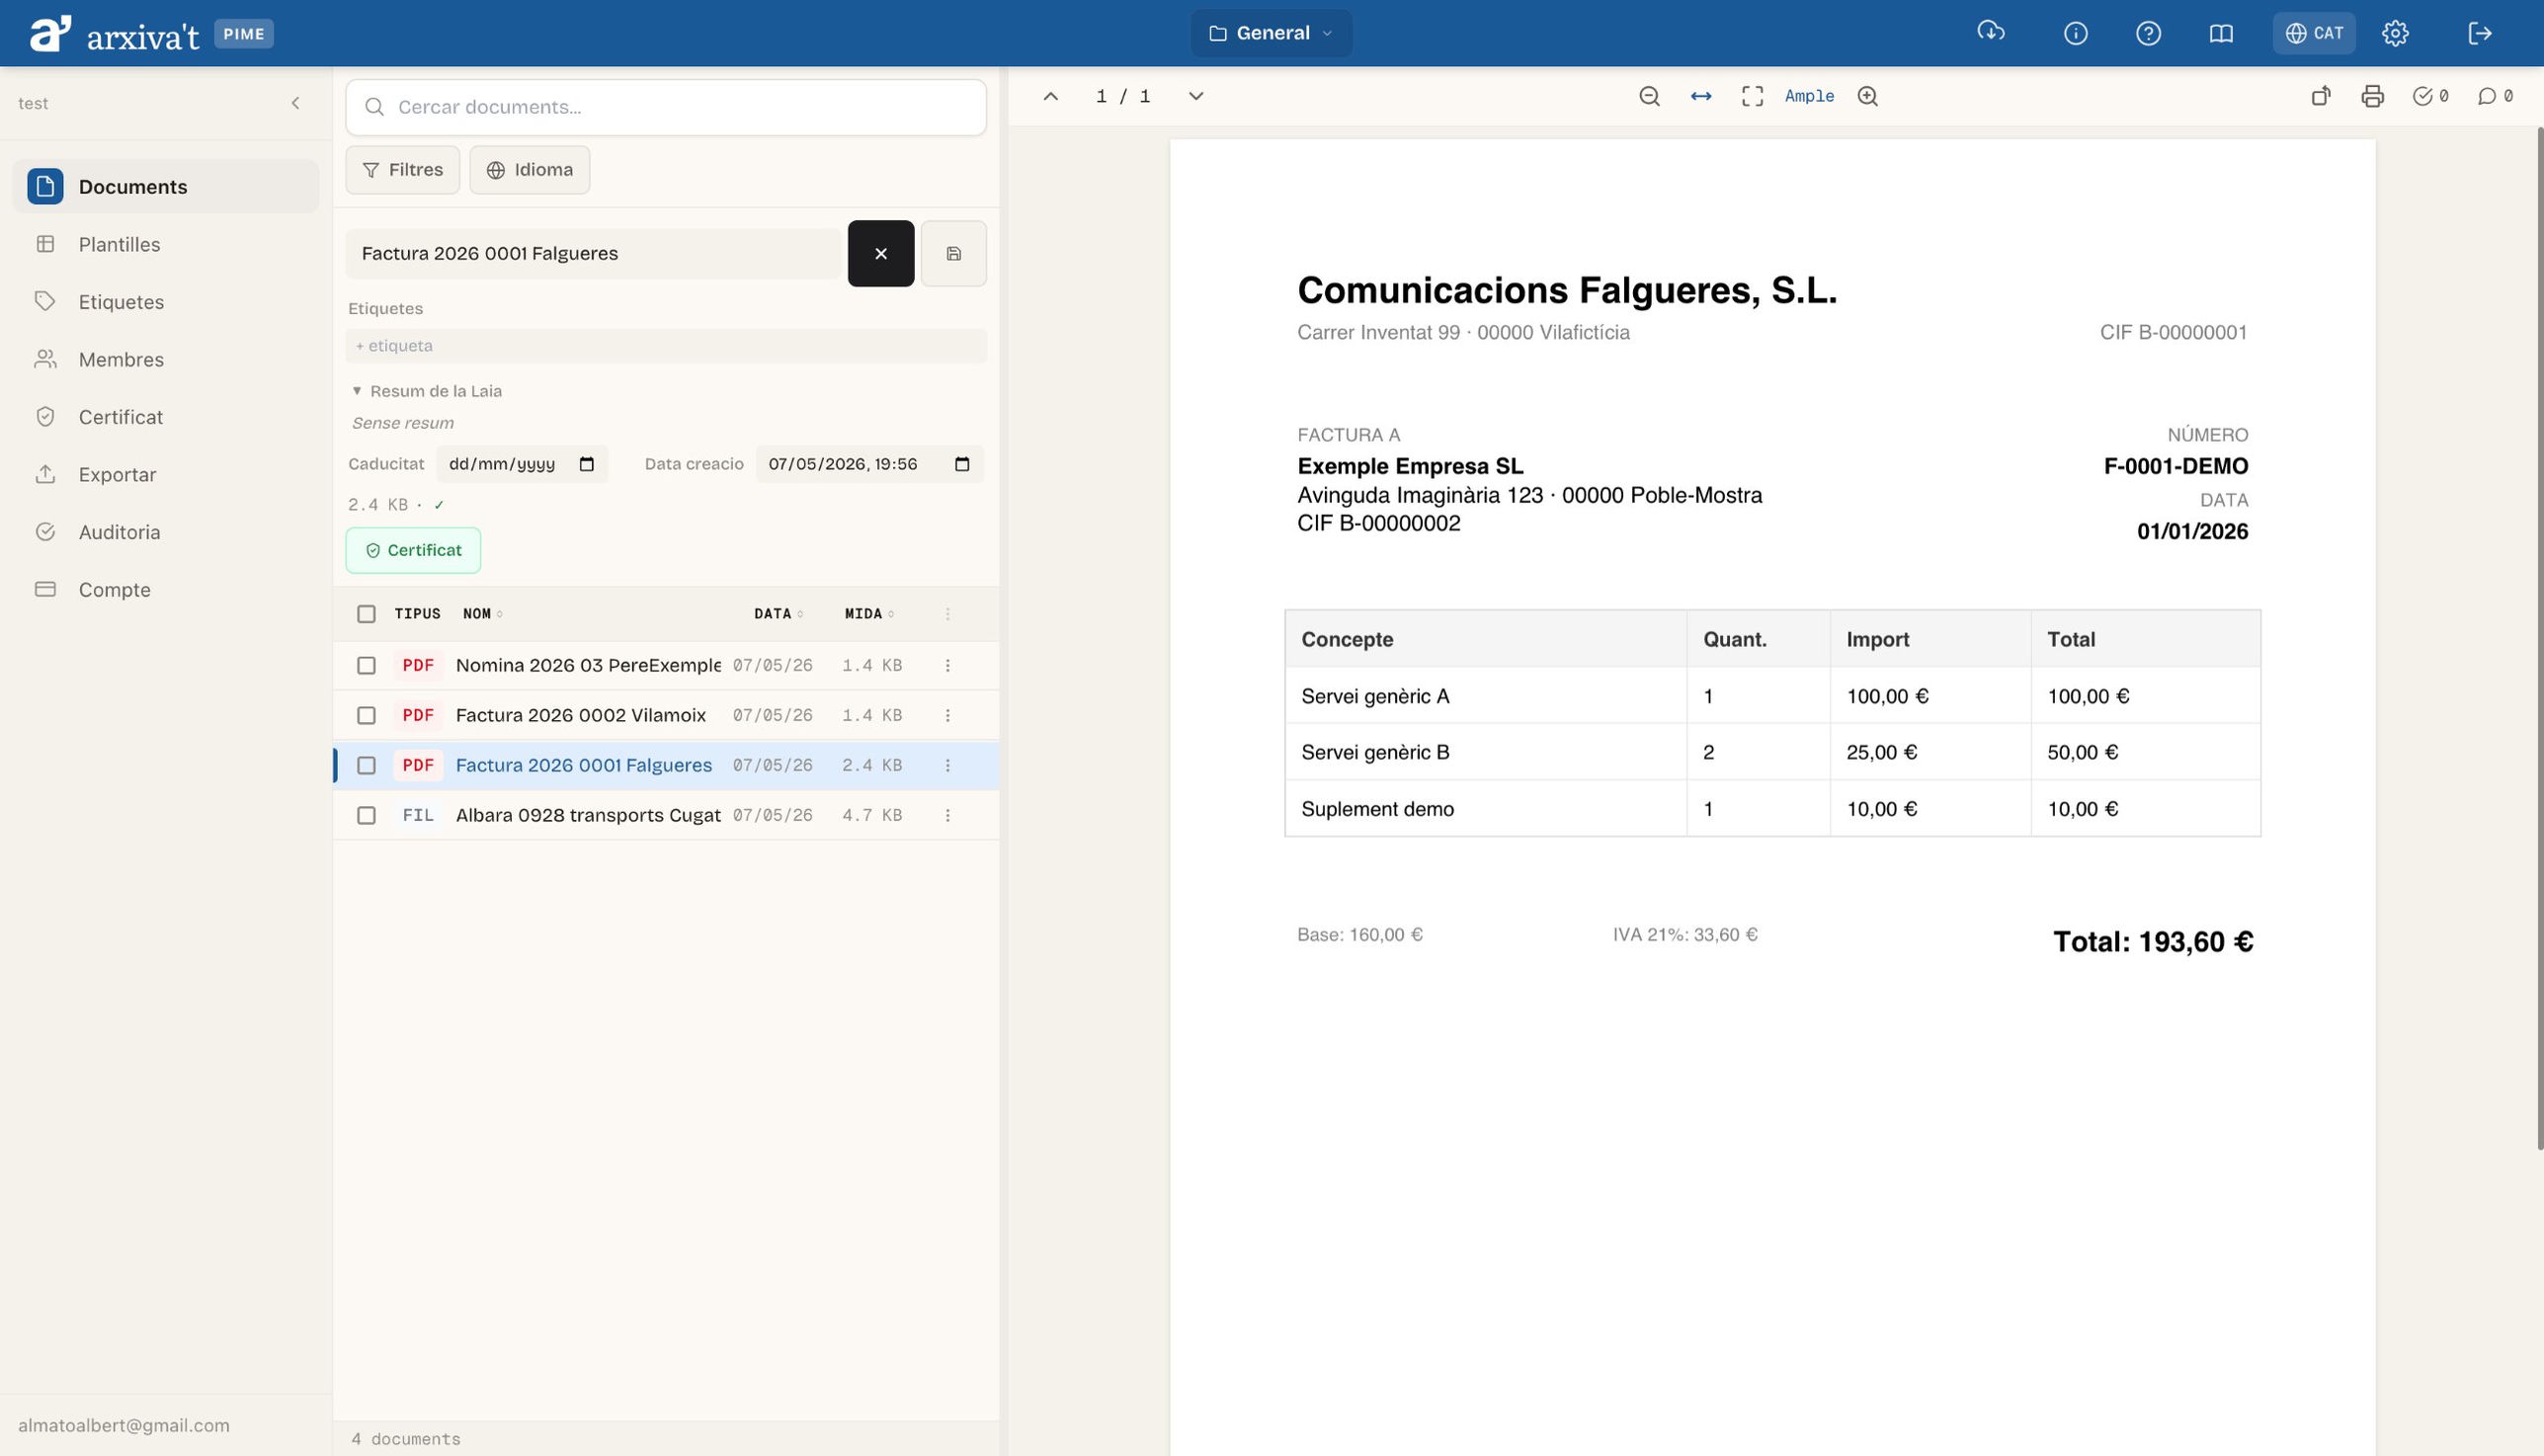Open Certificat in sidebar
The height and width of the screenshot is (1456, 2544).
pos(166,416)
